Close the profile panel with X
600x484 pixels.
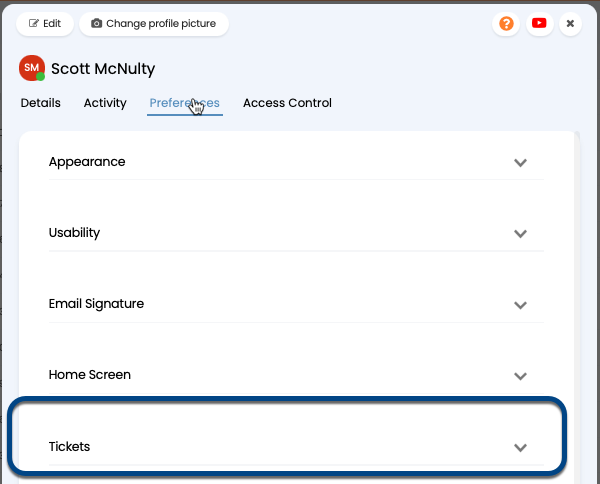[x=570, y=23]
